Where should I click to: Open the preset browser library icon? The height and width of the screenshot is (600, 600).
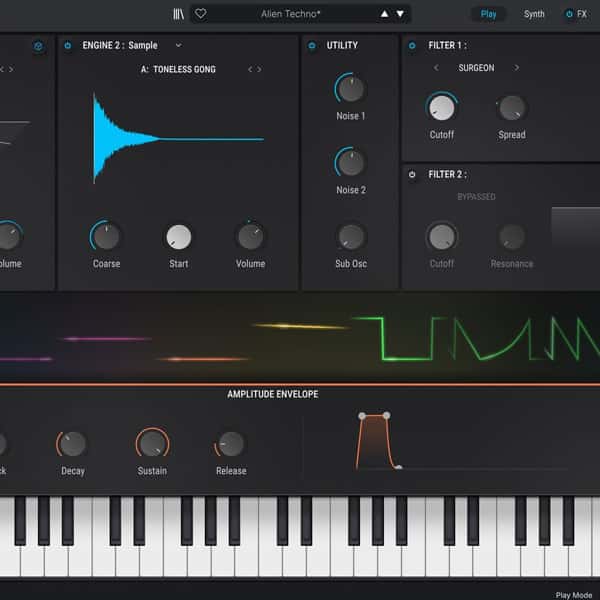(179, 14)
